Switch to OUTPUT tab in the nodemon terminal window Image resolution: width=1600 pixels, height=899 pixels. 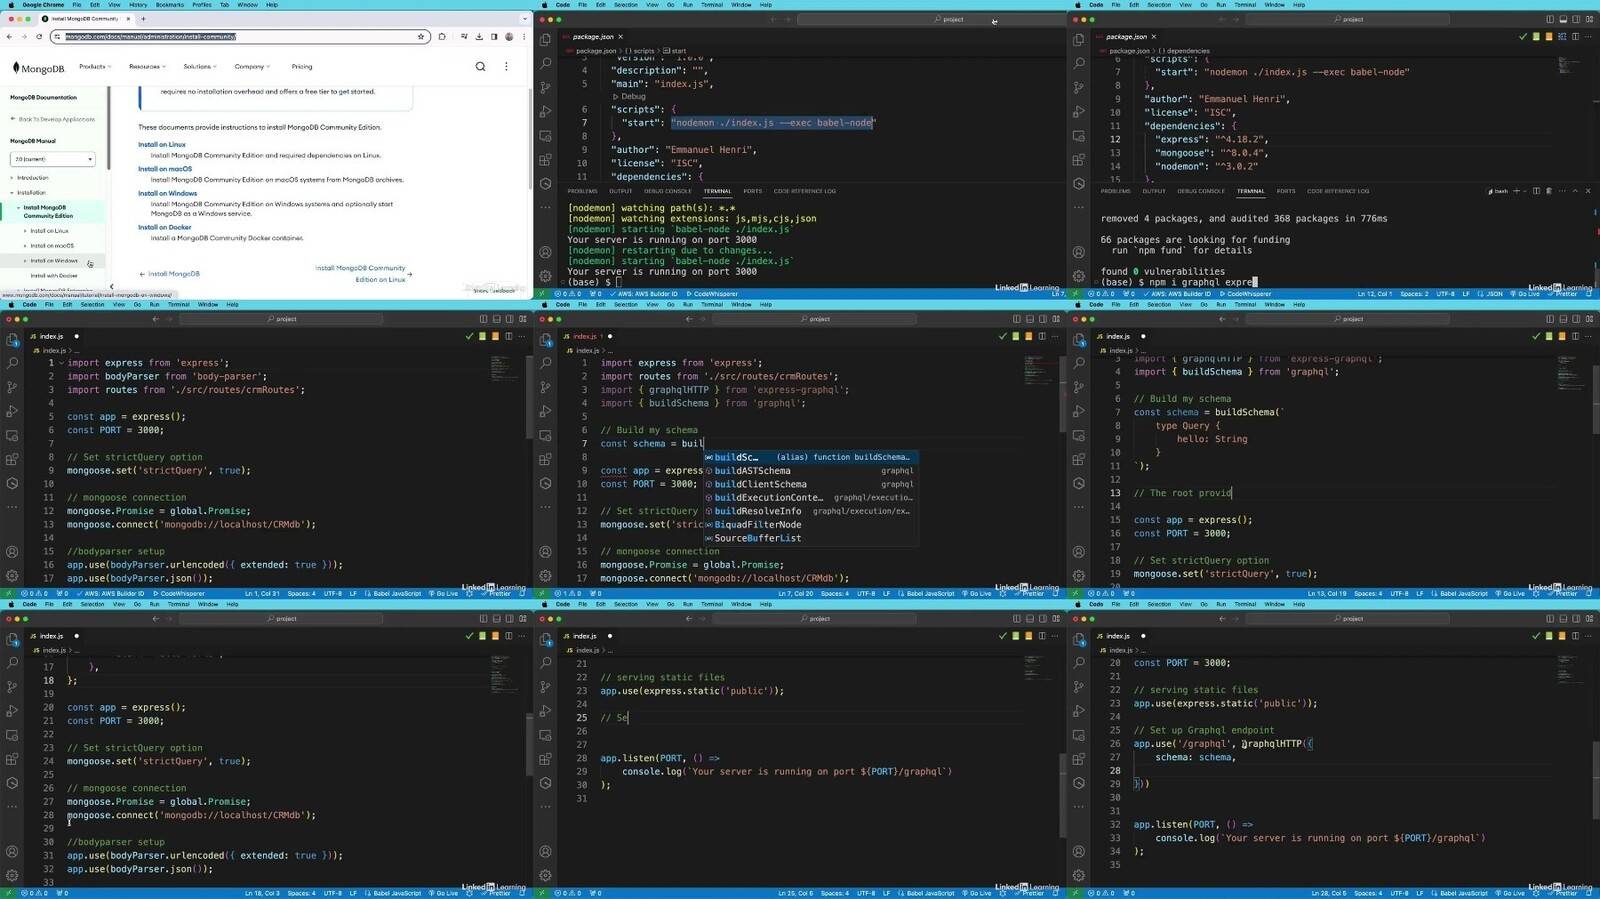[621, 191]
